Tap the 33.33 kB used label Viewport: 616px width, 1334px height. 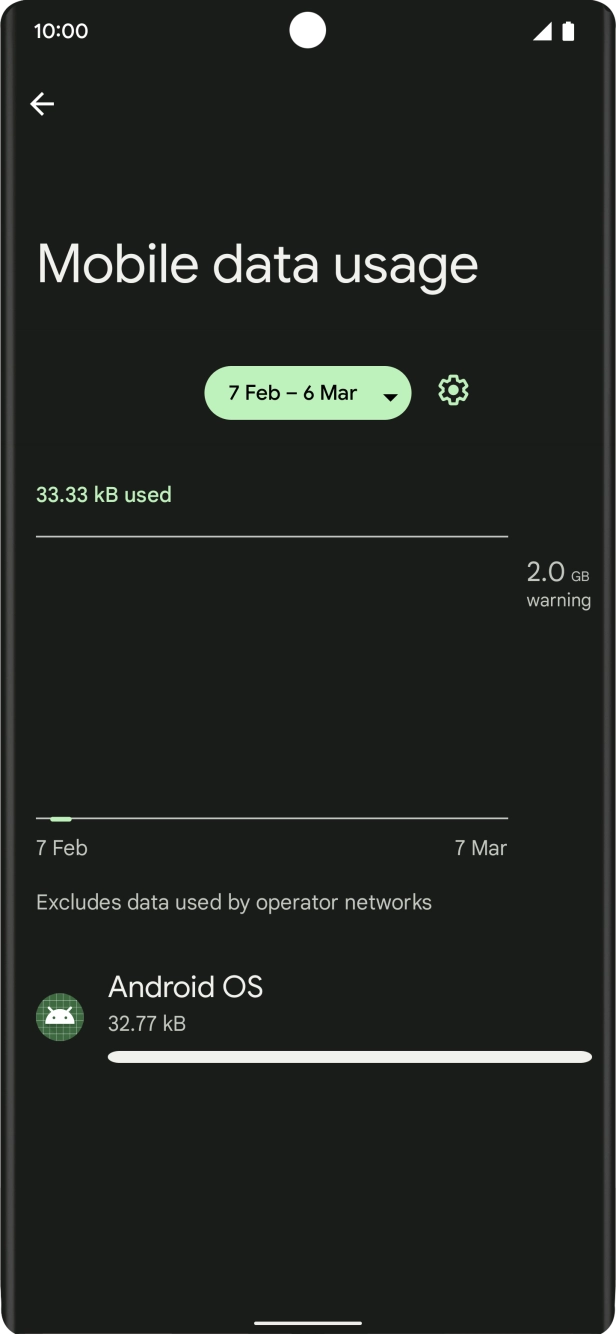(x=103, y=494)
